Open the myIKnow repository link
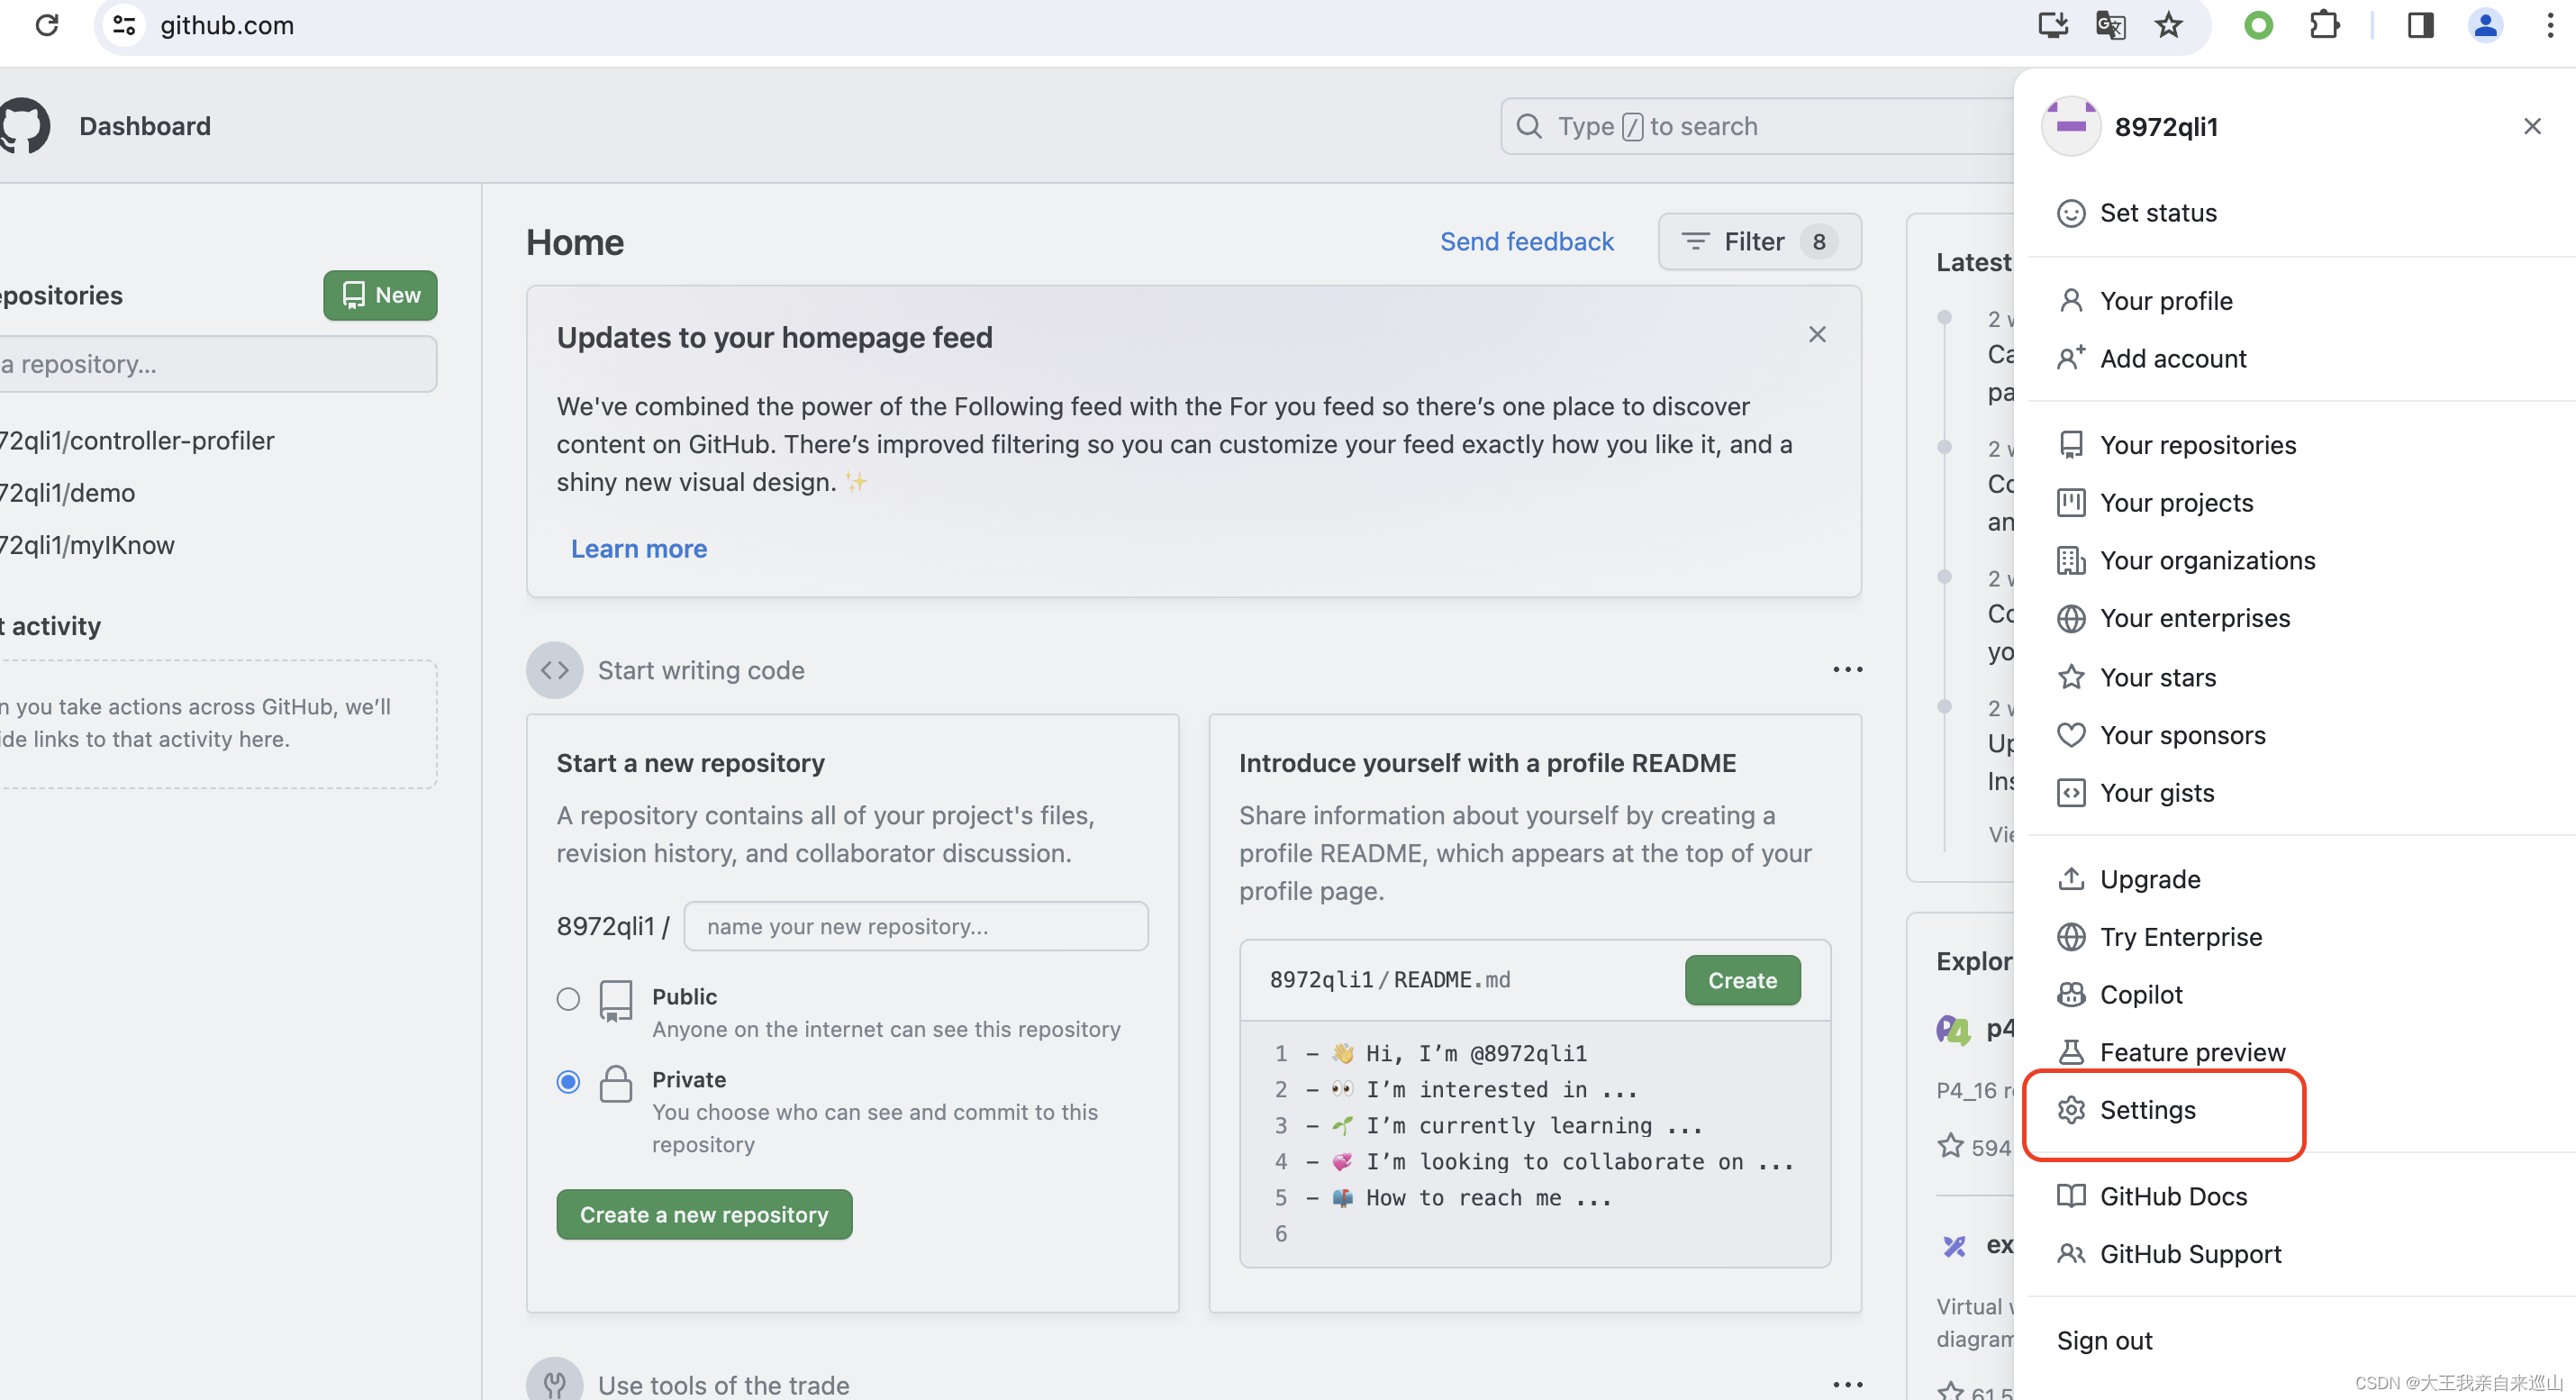Image resolution: width=2576 pixels, height=1400 pixels. 87,544
